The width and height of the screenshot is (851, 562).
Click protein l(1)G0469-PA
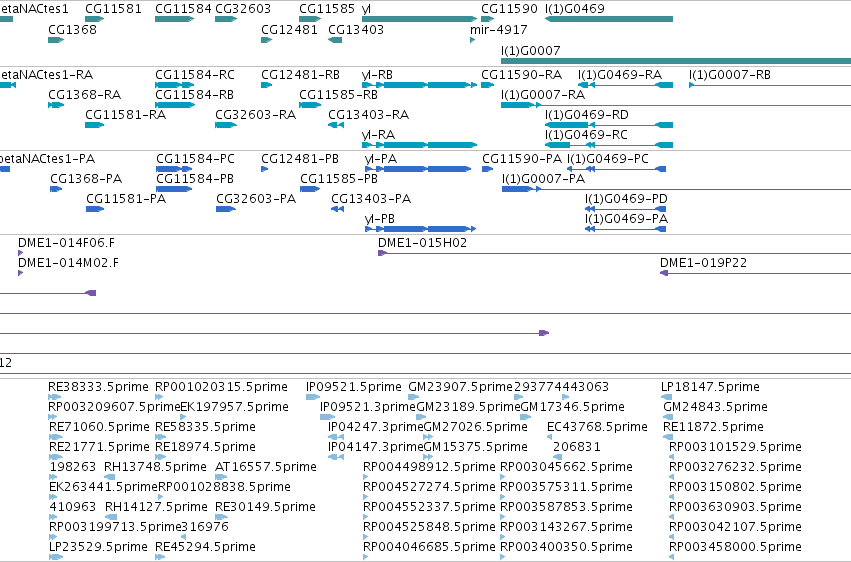pos(626,219)
